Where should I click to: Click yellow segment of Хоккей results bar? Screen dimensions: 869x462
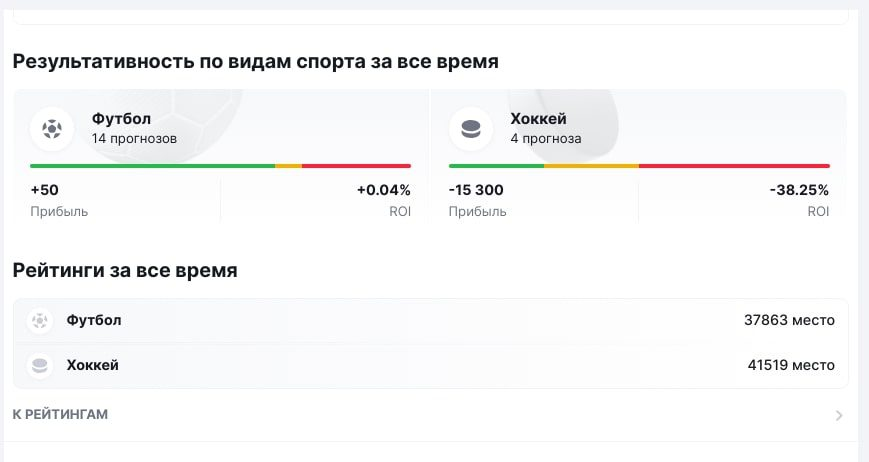click(x=591, y=166)
